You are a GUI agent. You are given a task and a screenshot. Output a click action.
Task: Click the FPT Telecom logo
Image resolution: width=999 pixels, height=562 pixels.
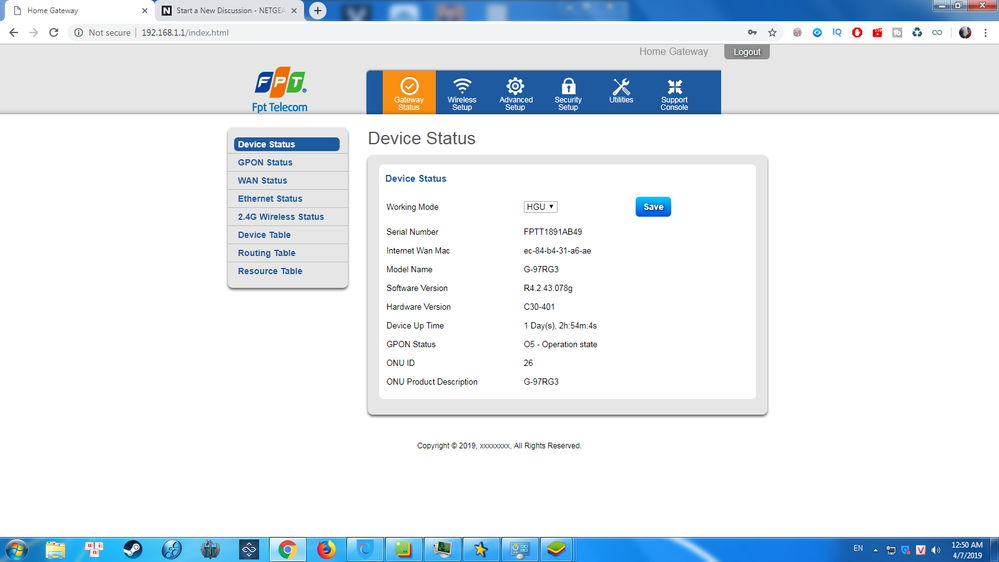[280, 91]
